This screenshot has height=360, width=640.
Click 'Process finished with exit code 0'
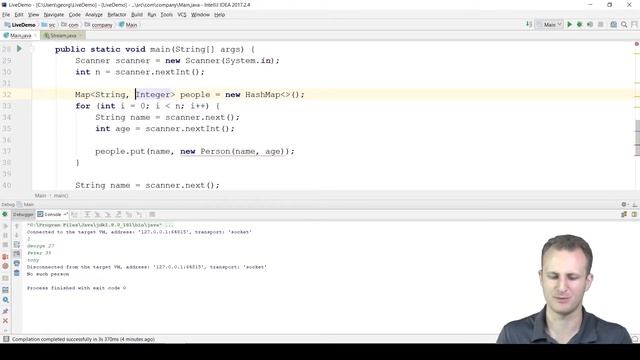76,288
